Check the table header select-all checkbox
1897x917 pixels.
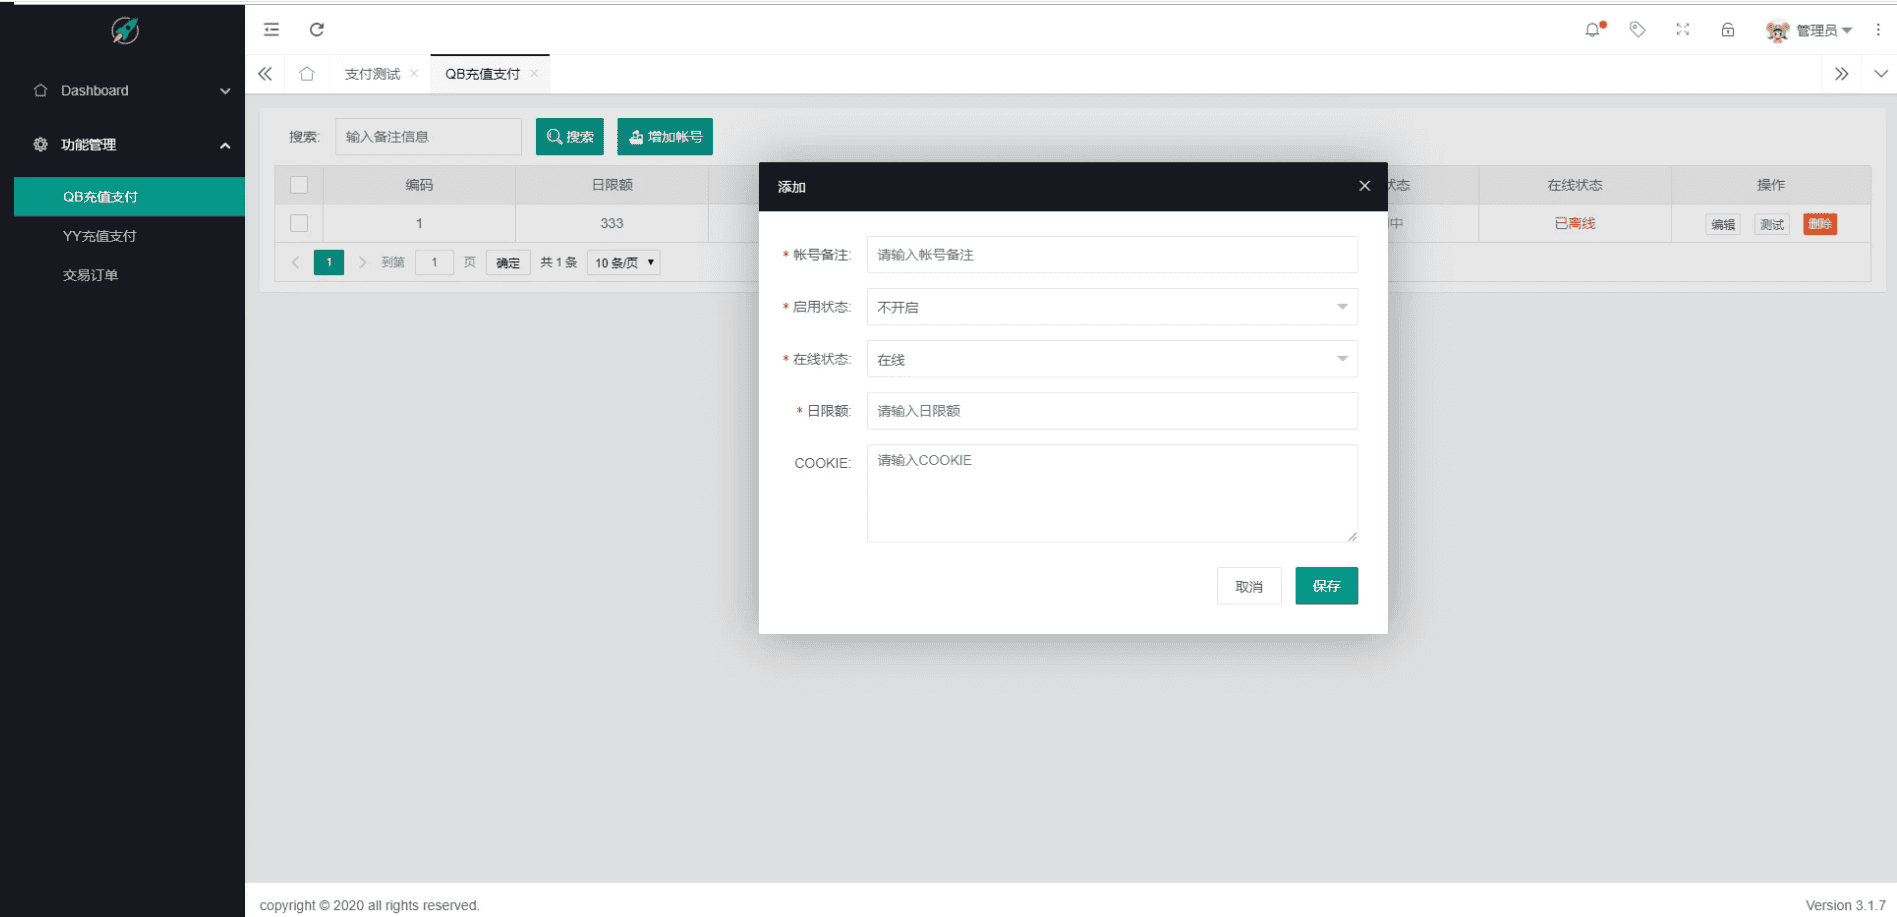(299, 185)
